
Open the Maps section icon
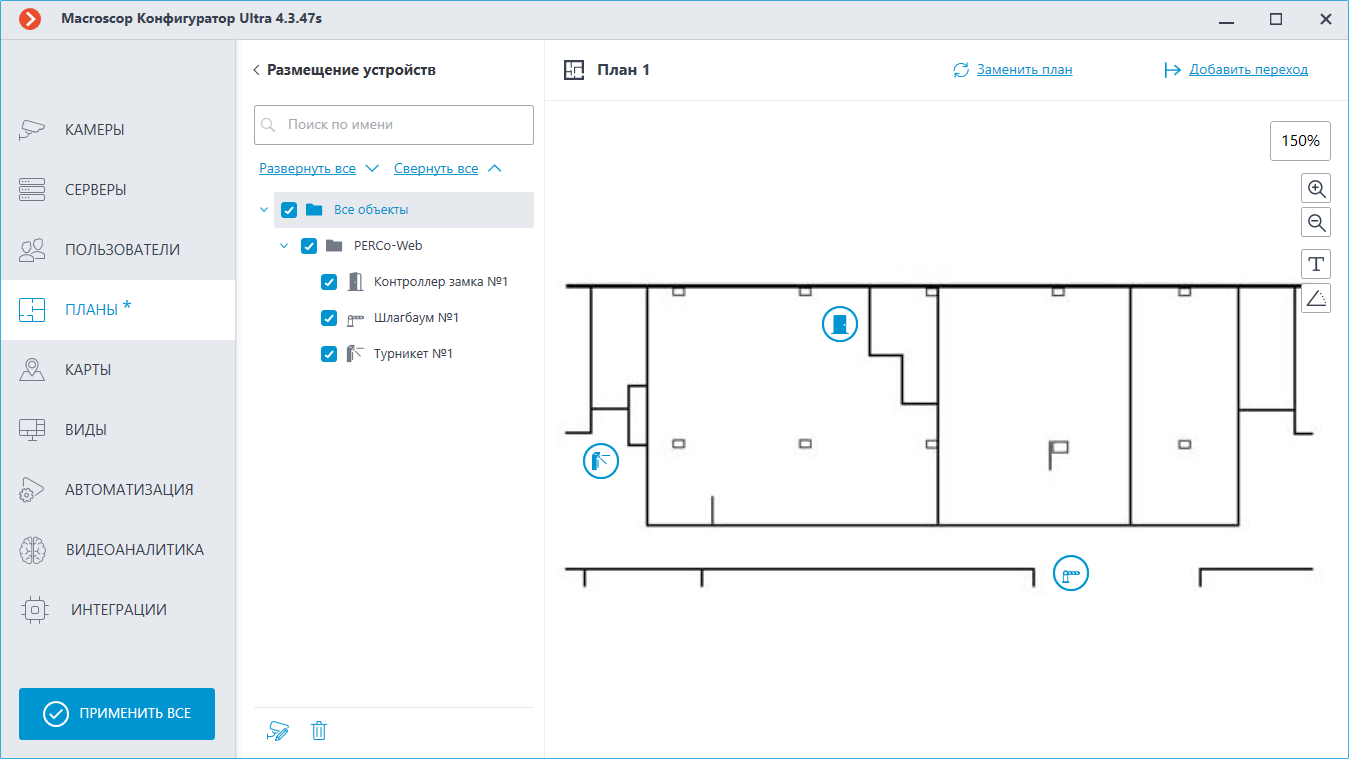[x=32, y=369]
